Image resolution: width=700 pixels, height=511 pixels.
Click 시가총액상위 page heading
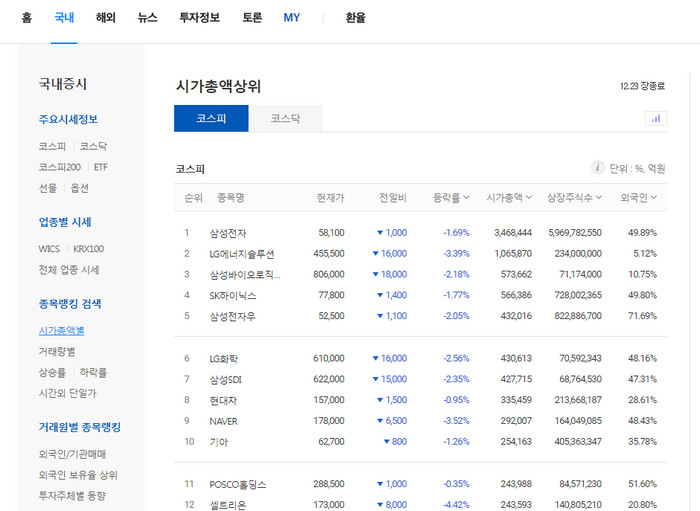point(218,86)
